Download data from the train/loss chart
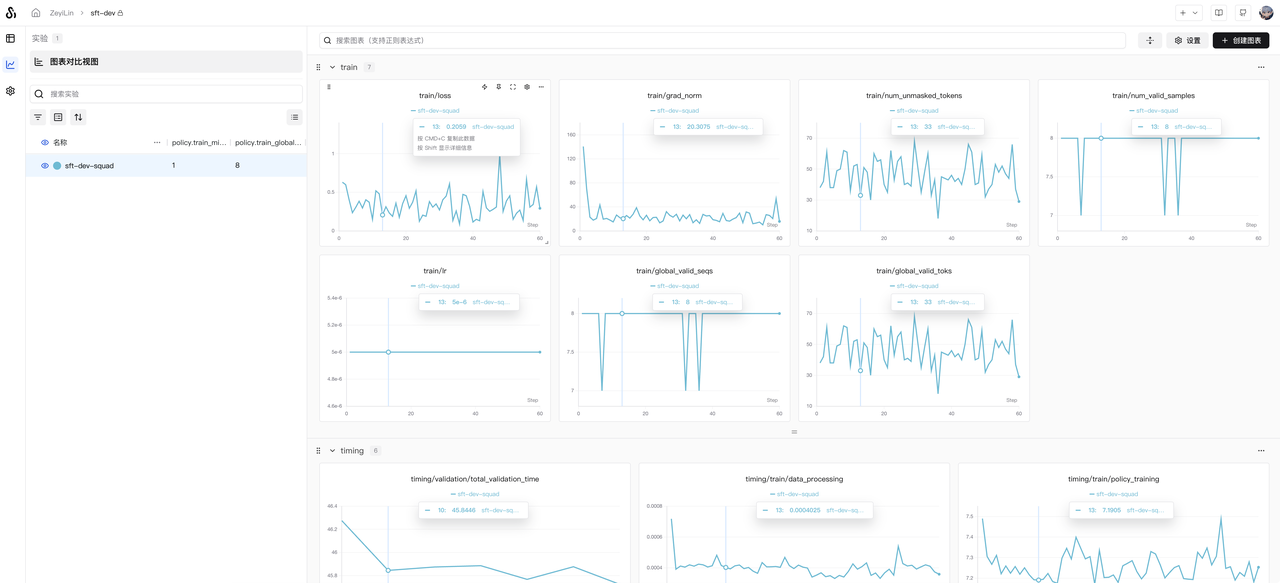 499,87
